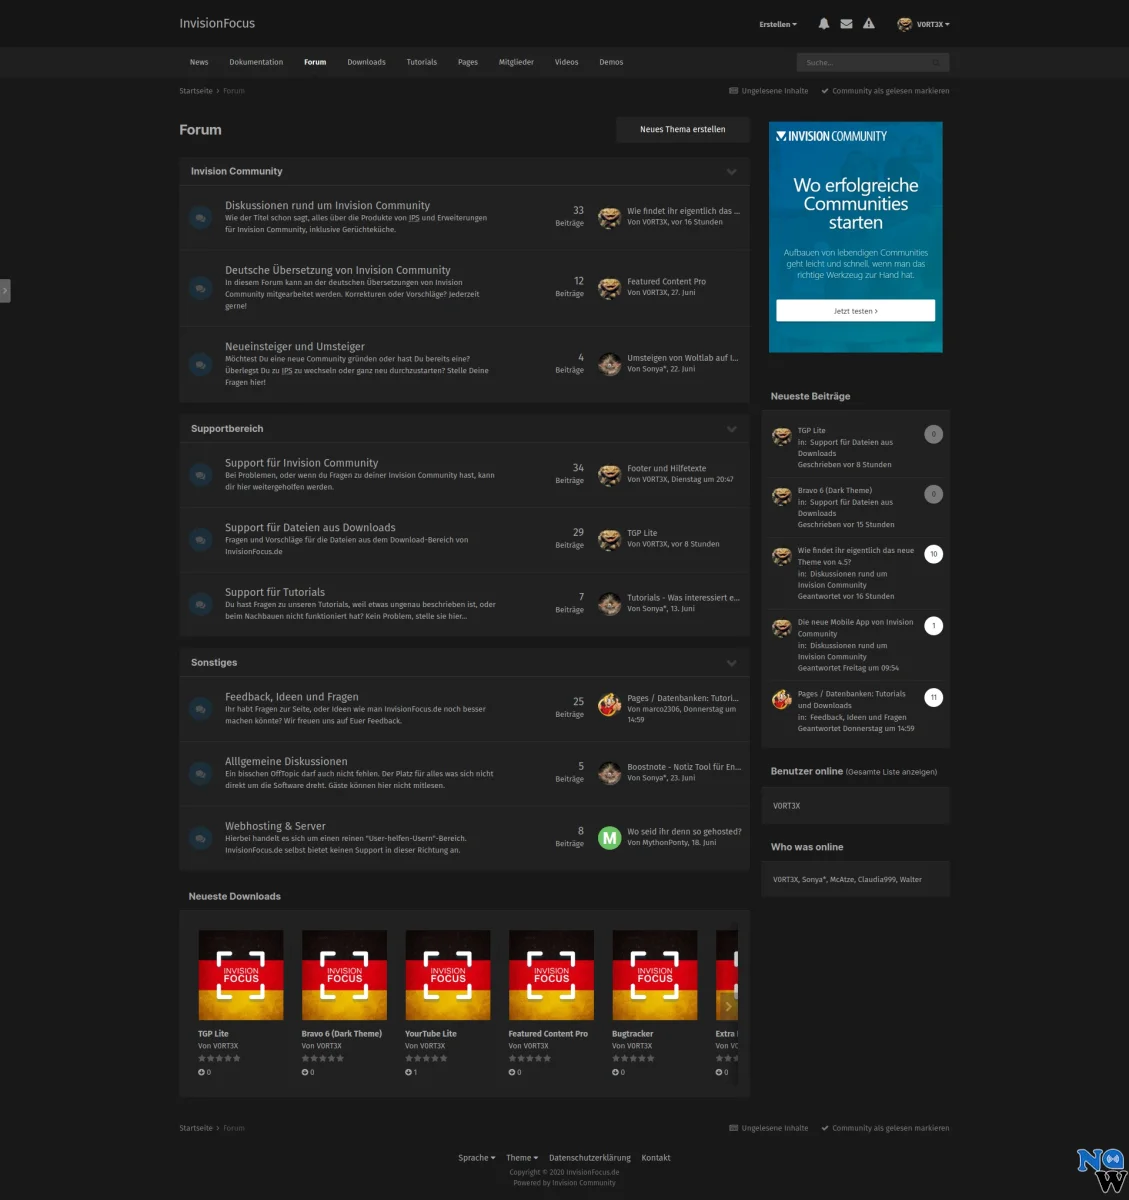Click Jetzt testen in the ad banner
The image size is (1129, 1200).
[855, 311]
